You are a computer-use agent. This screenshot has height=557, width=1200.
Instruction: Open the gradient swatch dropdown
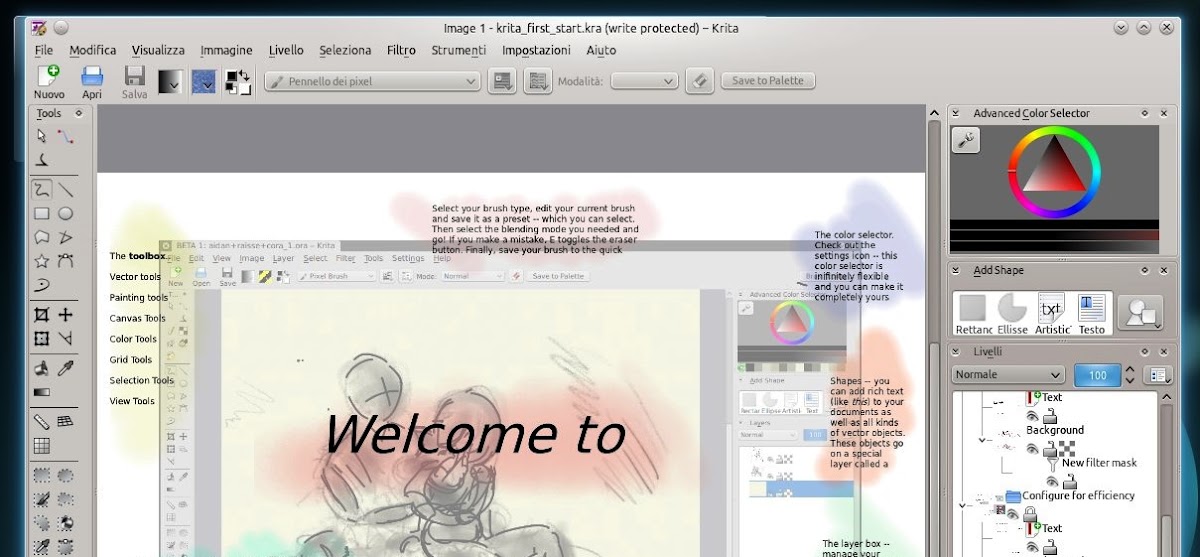[170, 82]
